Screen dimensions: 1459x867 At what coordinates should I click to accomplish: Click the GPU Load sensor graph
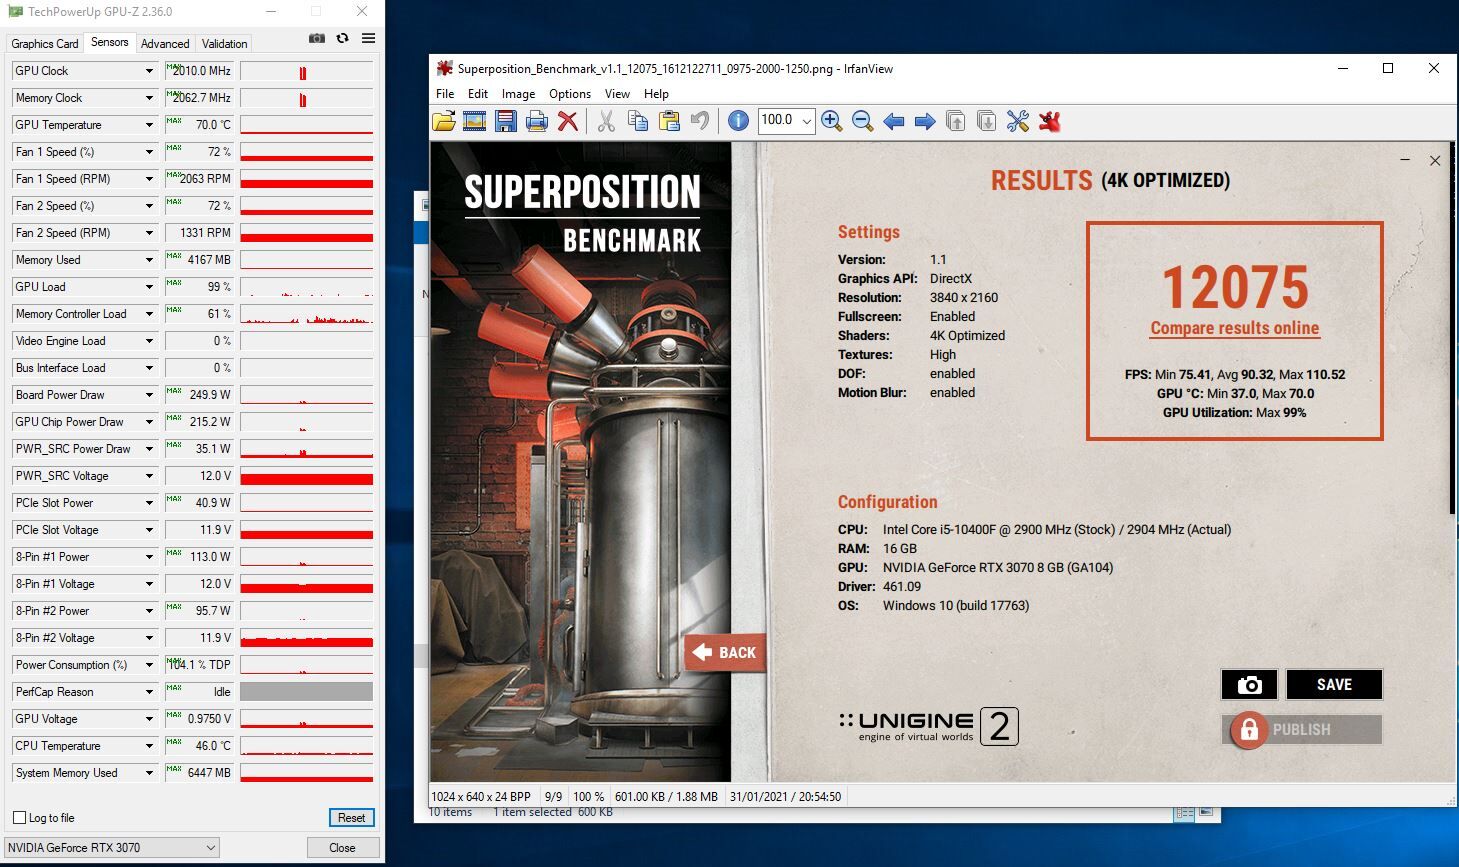(x=307, y=287)
